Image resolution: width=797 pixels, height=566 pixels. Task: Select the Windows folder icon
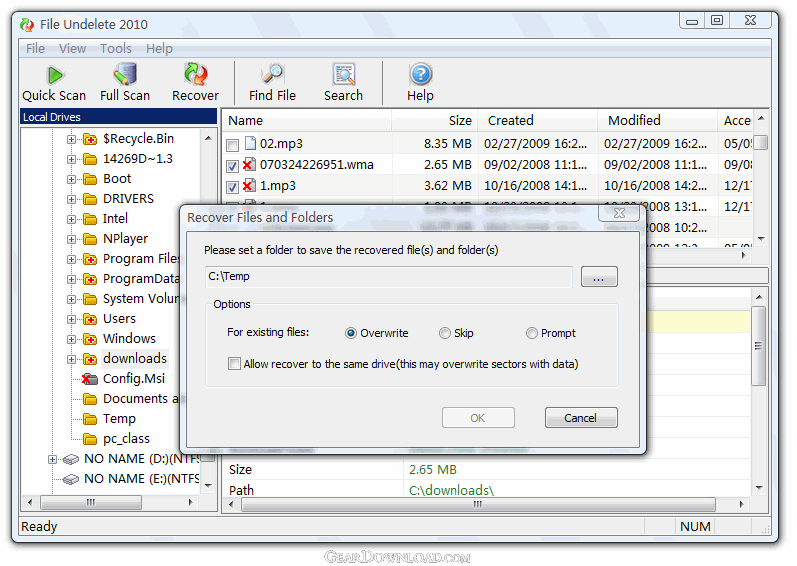(90, 339)
